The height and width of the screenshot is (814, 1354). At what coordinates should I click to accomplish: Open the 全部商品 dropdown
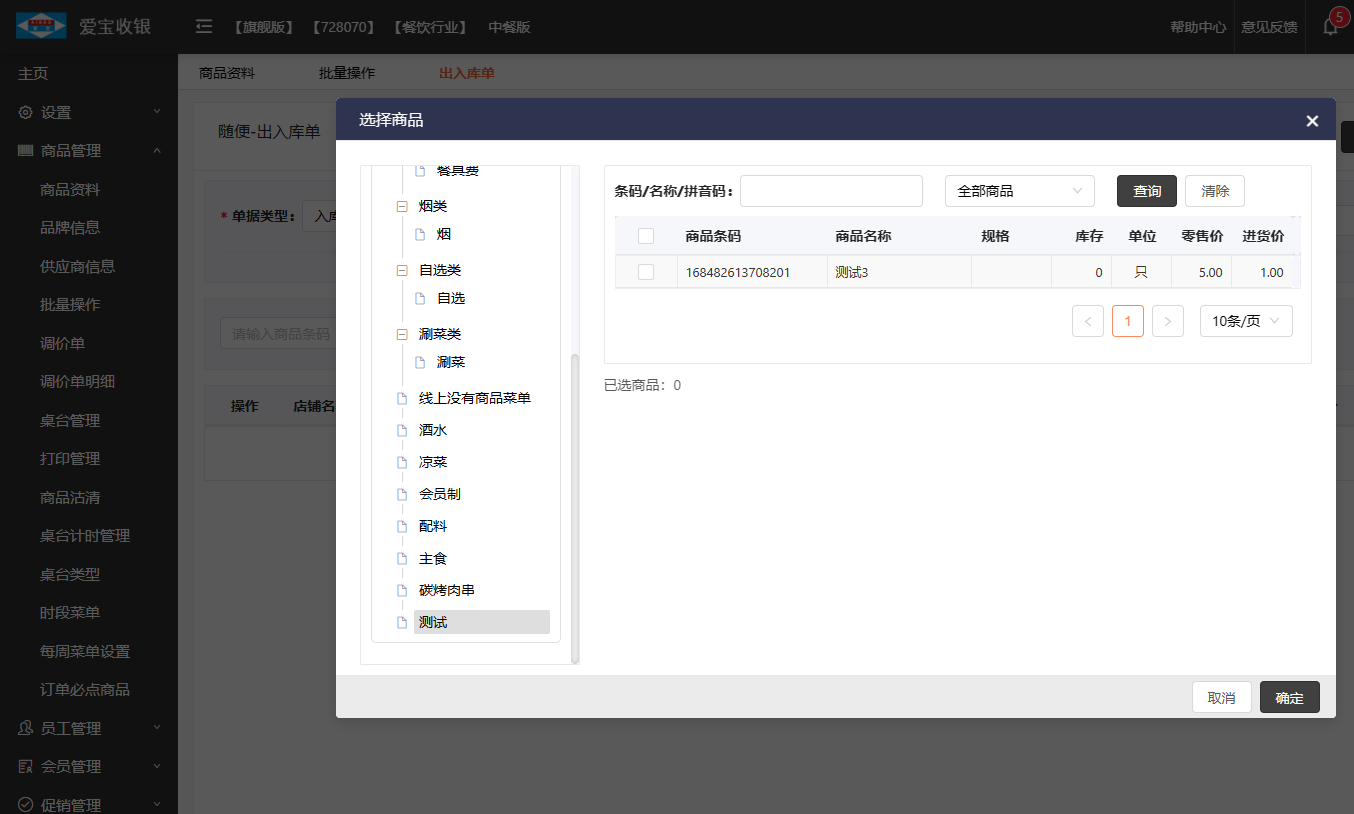click(1020, 191)
